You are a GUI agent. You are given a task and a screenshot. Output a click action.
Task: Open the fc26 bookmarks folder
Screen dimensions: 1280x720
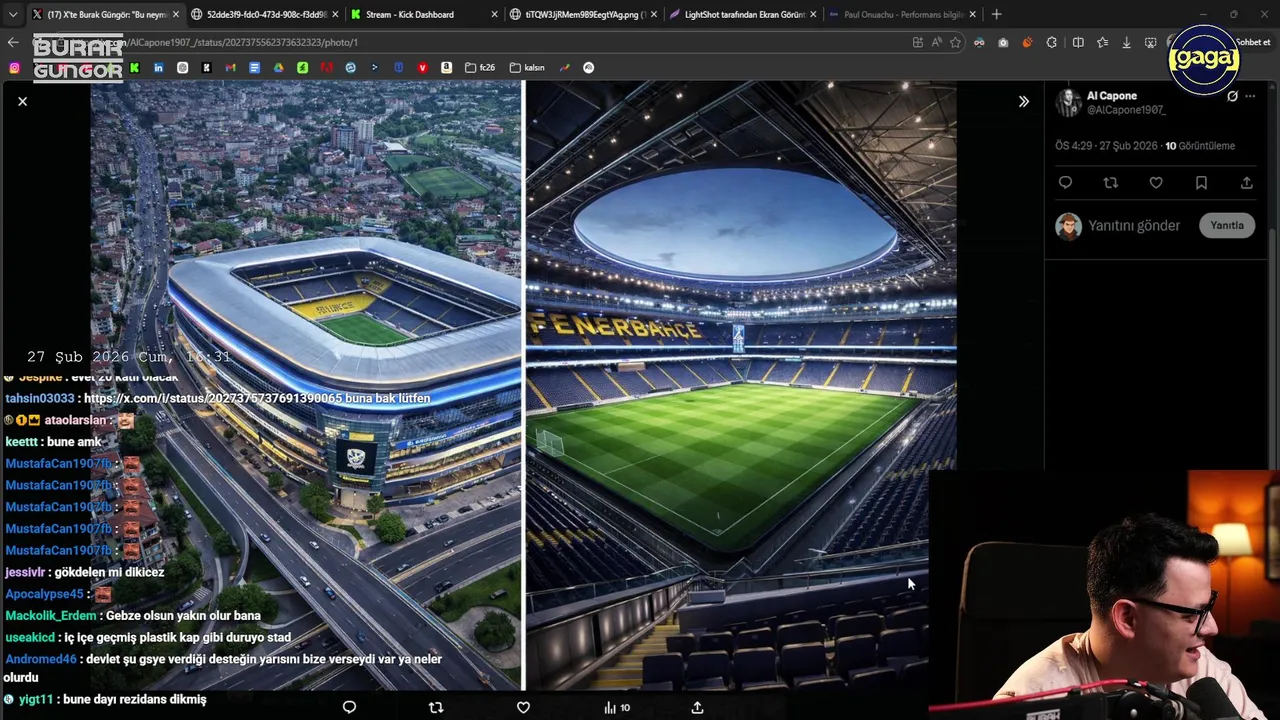pos(478,68)
